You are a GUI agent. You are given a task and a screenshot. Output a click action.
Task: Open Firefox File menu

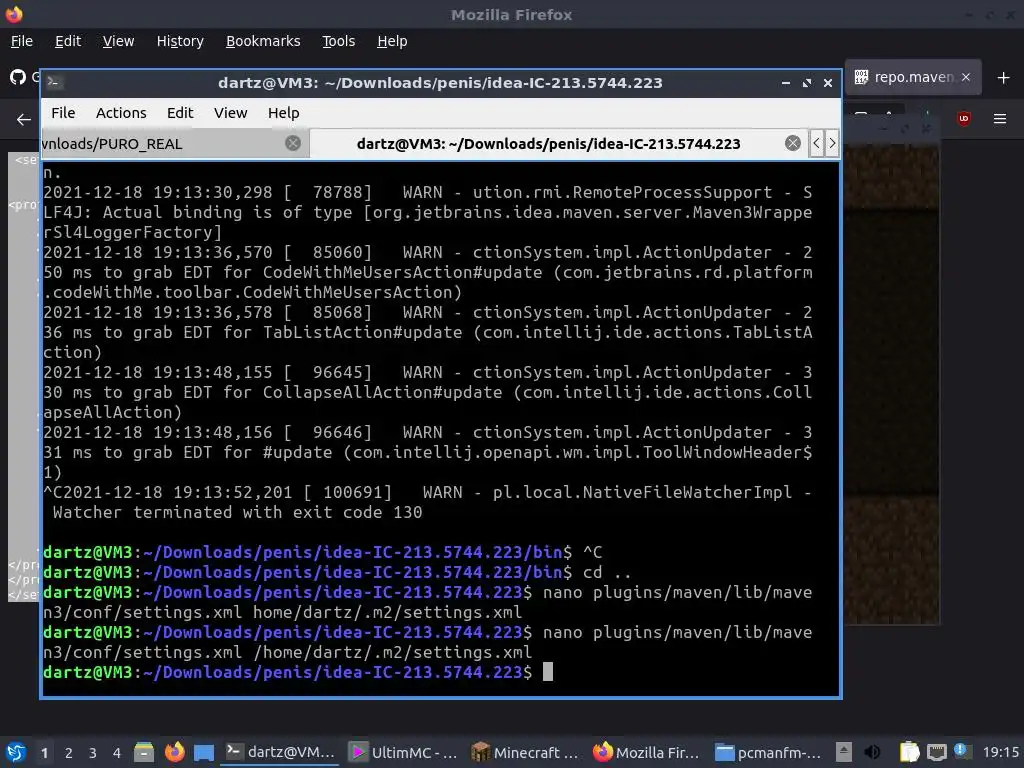coord(22,41)
